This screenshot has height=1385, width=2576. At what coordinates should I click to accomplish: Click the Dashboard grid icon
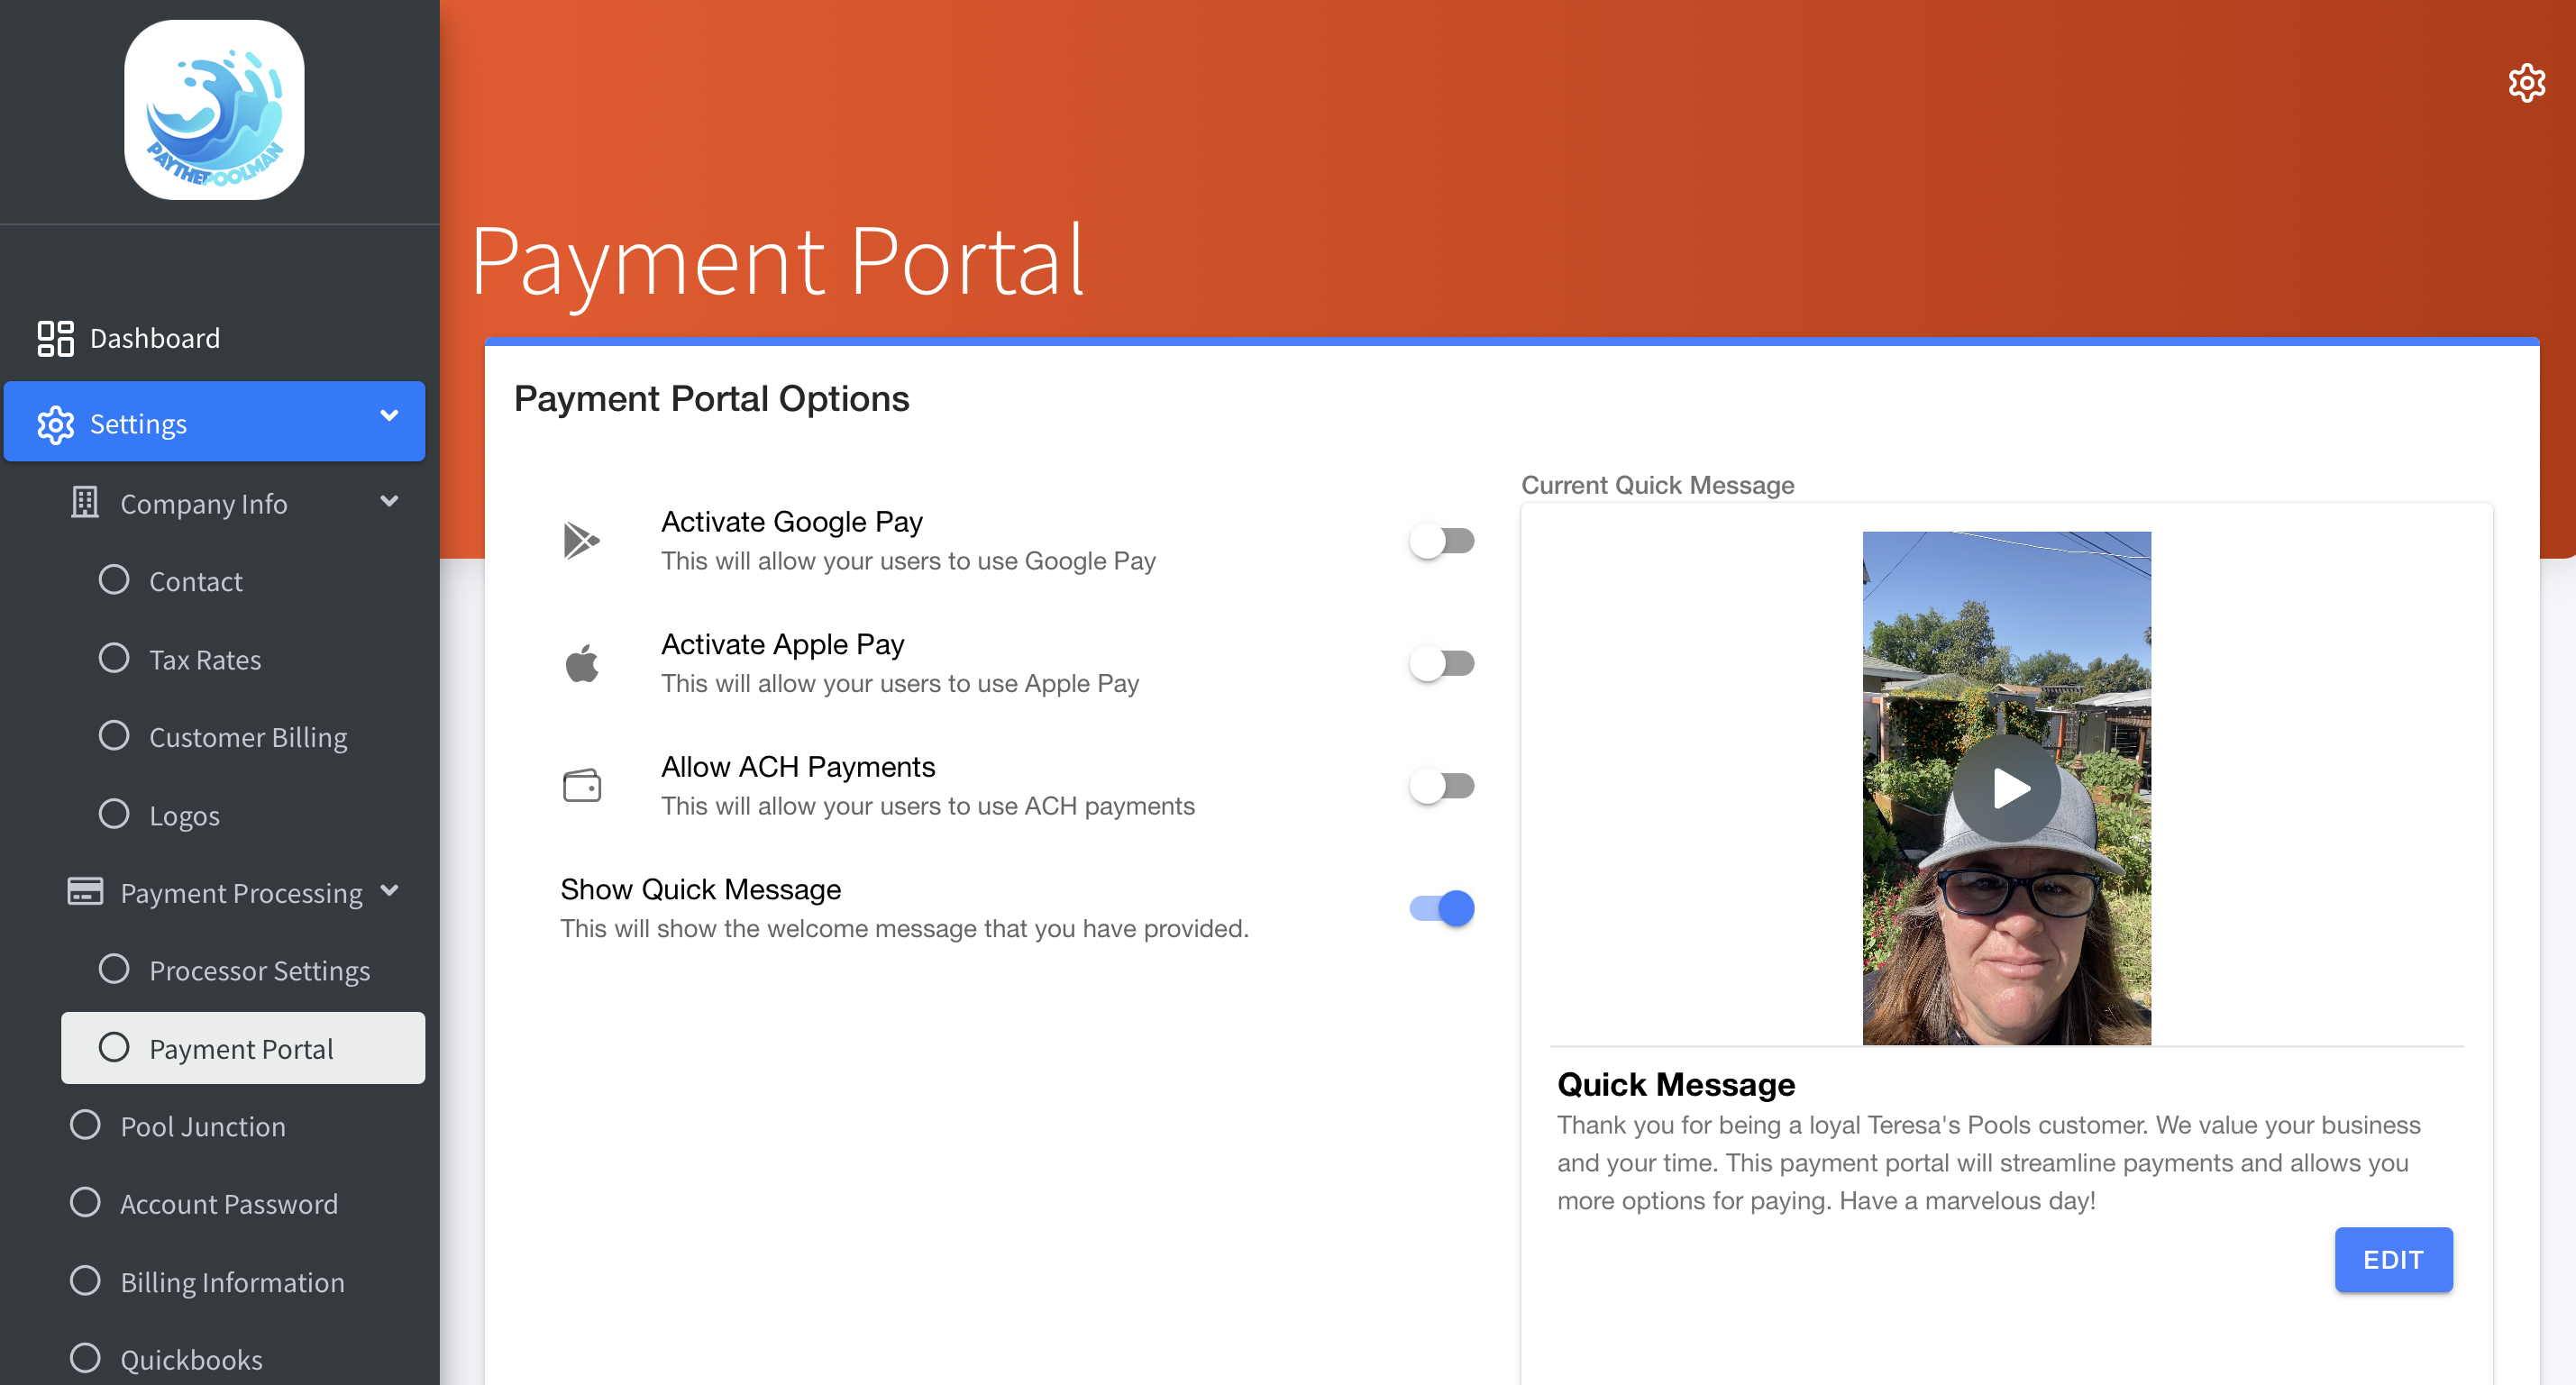coord(55,338)
